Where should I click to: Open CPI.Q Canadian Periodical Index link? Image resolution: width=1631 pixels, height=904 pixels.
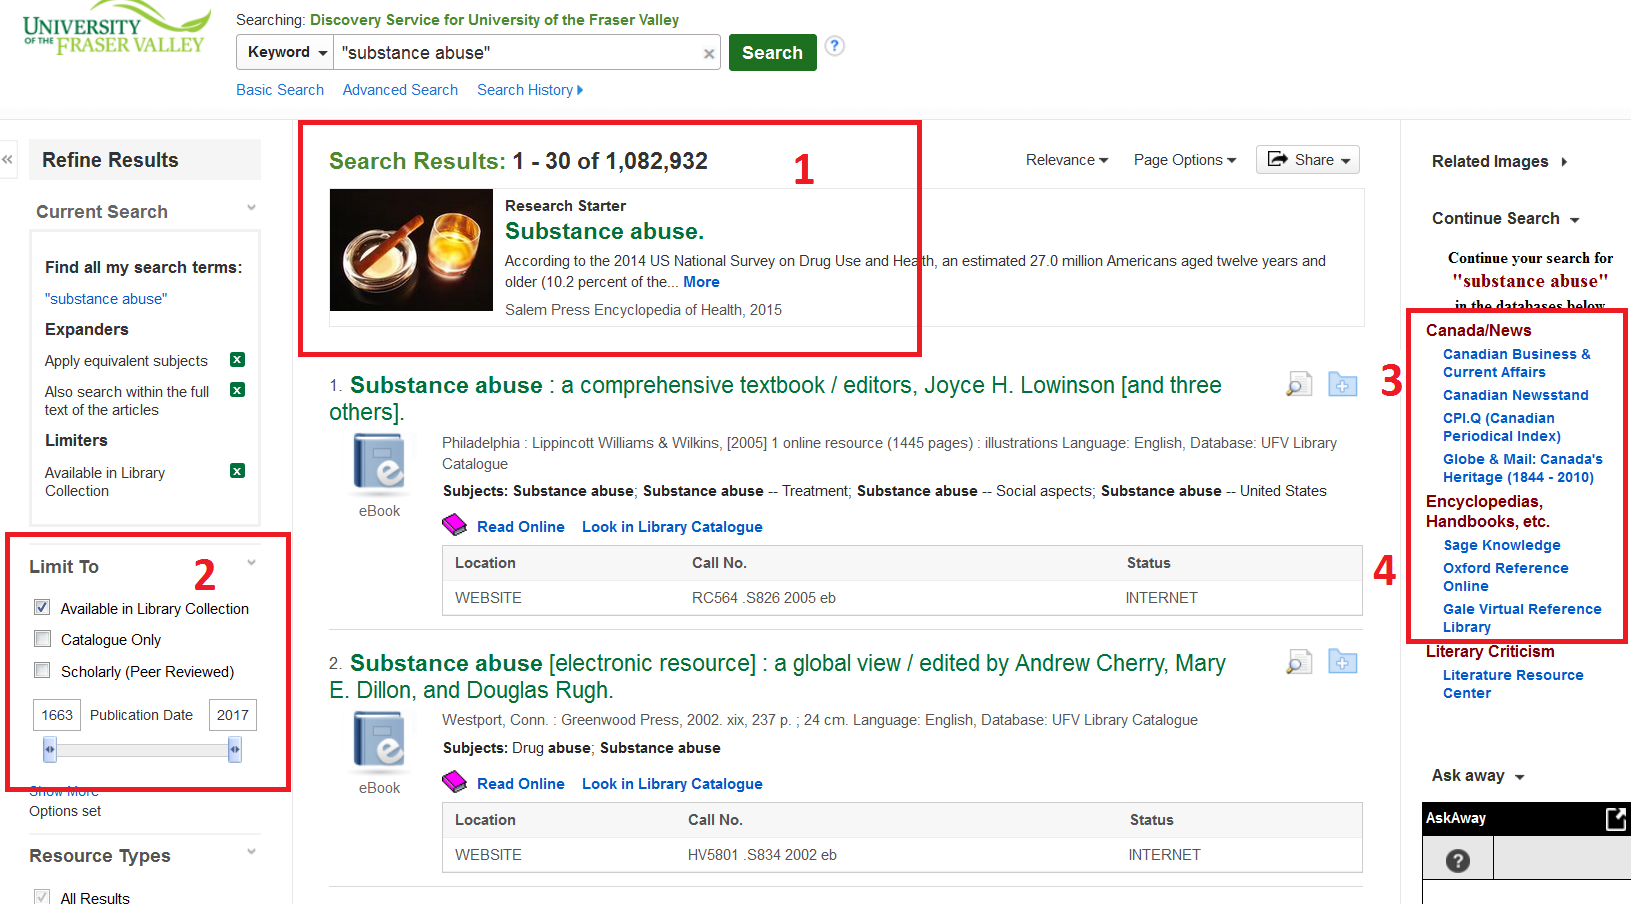pyautogui.click(x=1501, y=427)
